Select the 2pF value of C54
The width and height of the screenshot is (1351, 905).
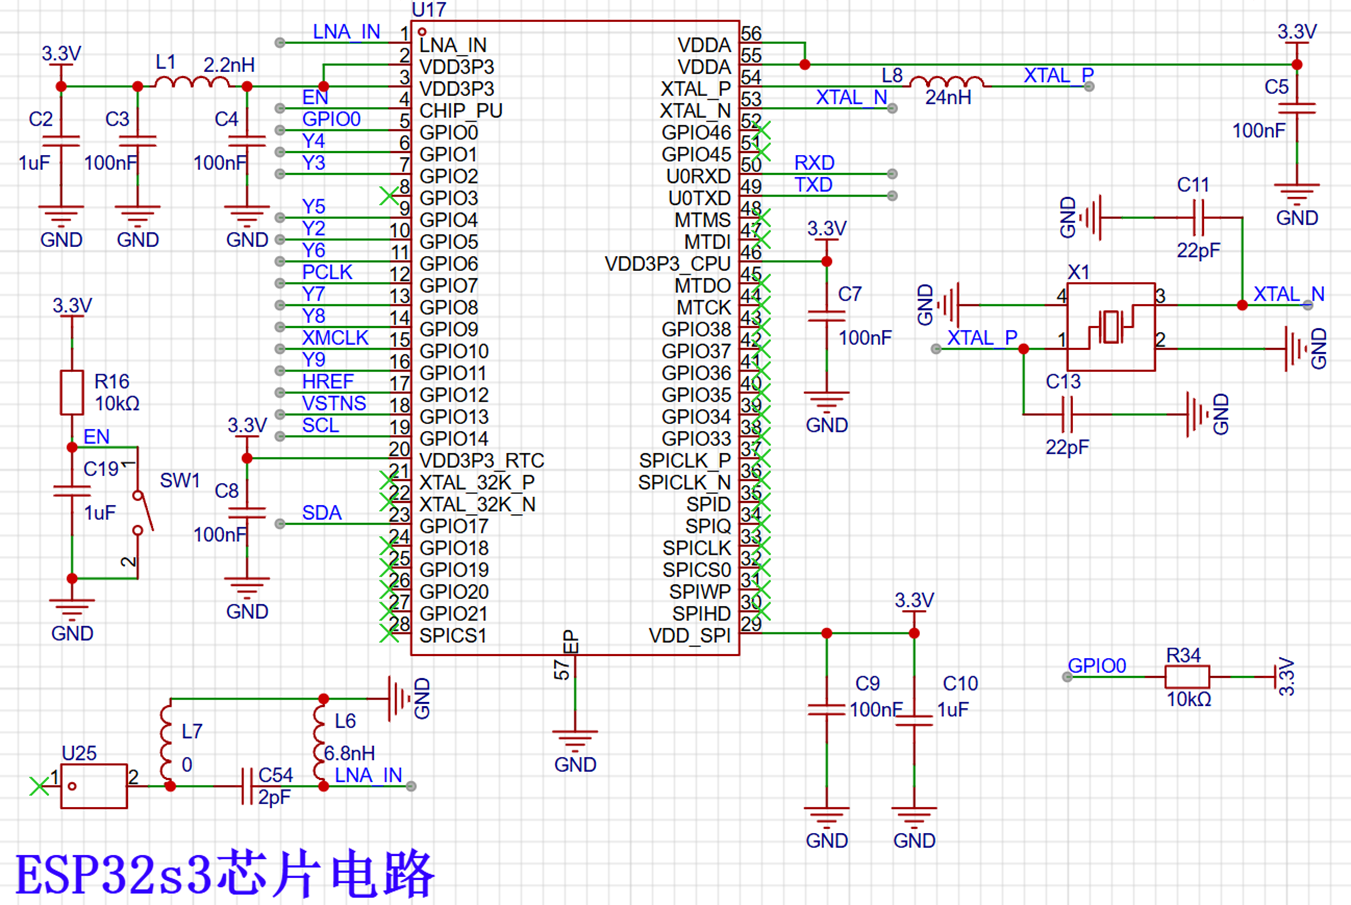click(x=274, y=797)
